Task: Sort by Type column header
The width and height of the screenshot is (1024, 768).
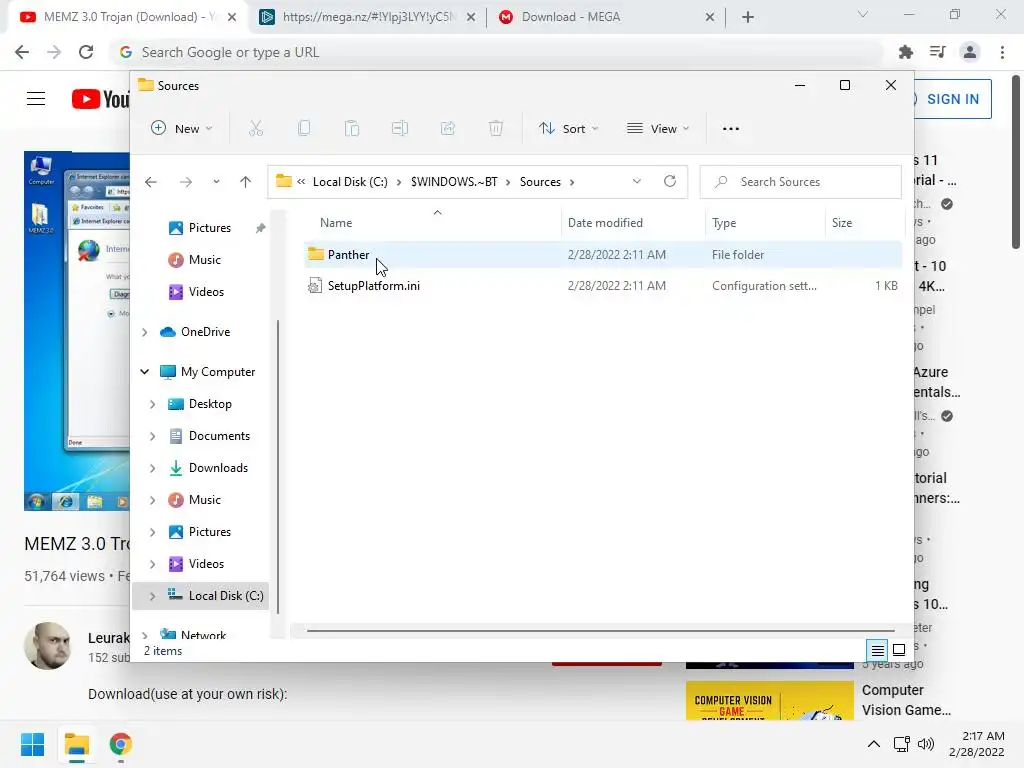Action: [724, 223]
